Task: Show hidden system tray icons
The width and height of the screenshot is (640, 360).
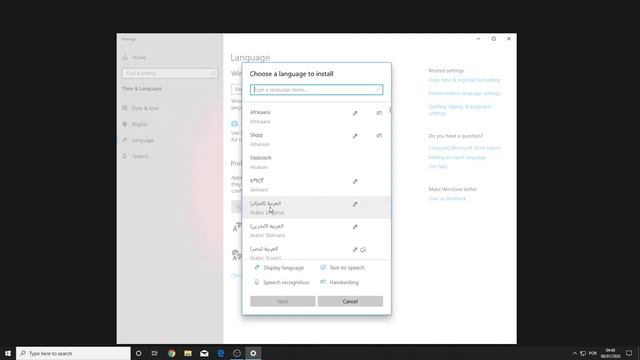Action: tap(575, 353)
